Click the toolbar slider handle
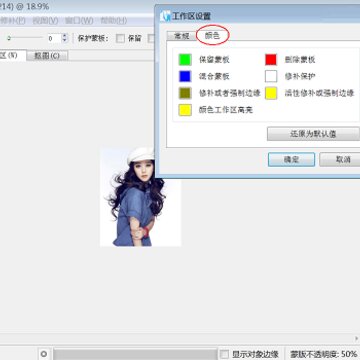 pos(9,38)
